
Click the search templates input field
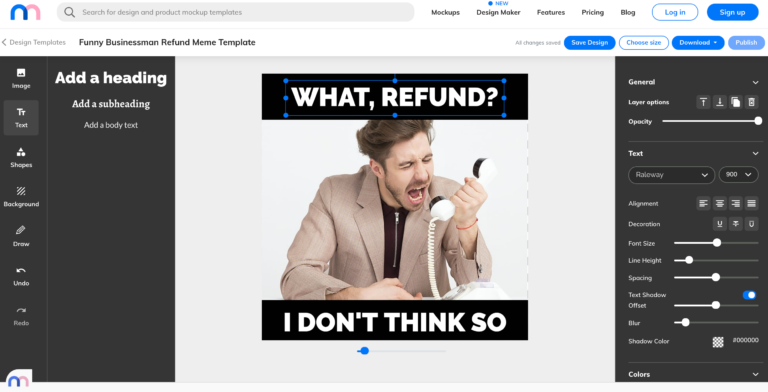[x=236, y=12]
